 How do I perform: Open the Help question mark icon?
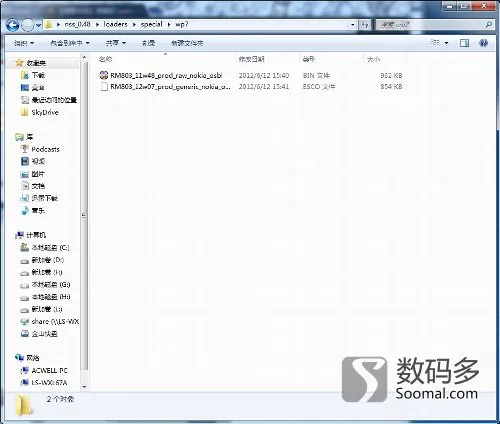483,43
